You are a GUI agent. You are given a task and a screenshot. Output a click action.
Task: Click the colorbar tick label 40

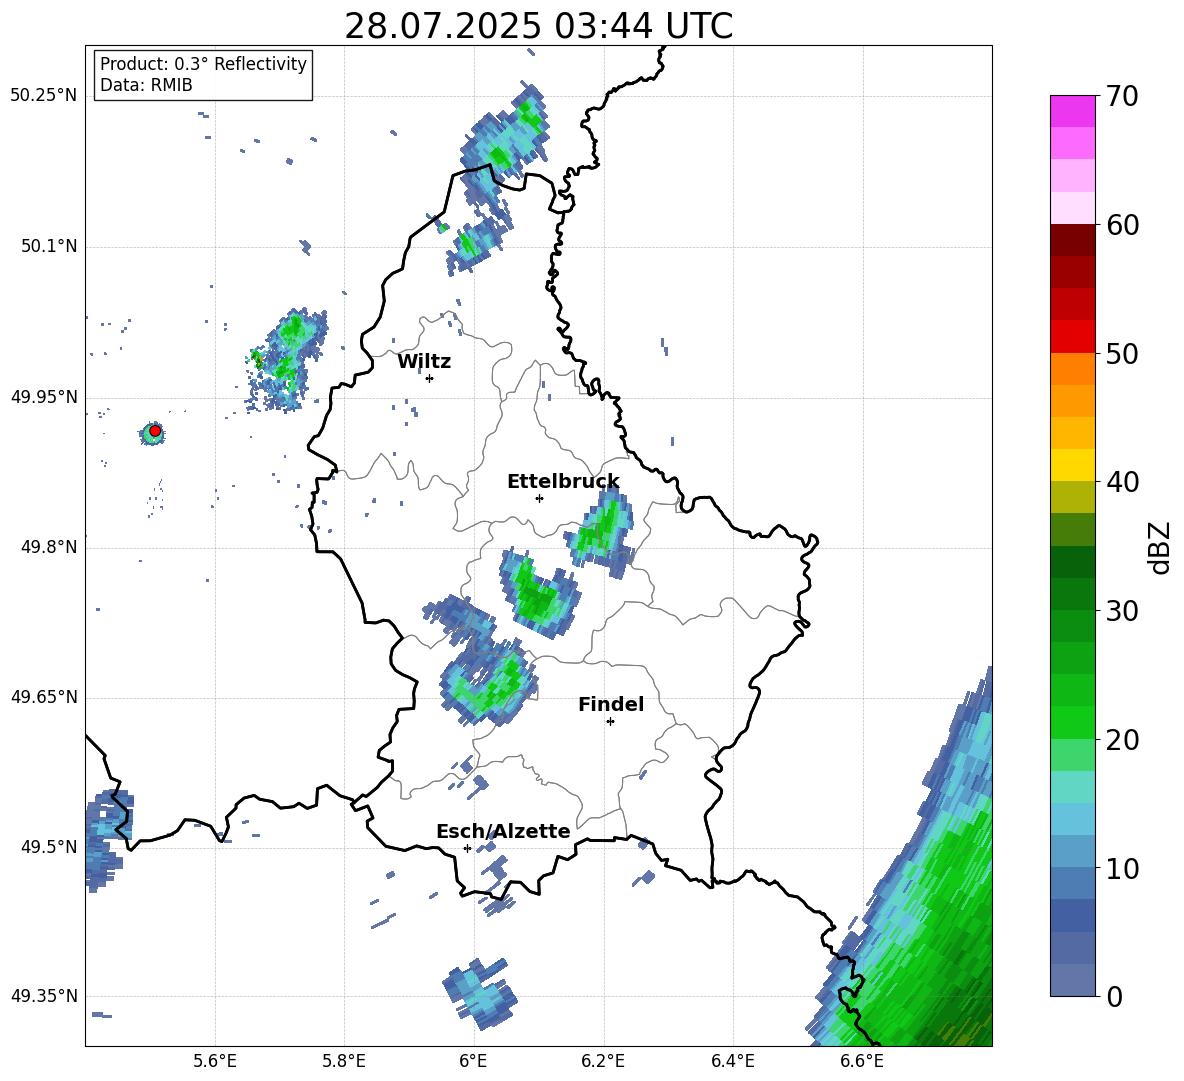[1122, 482]
